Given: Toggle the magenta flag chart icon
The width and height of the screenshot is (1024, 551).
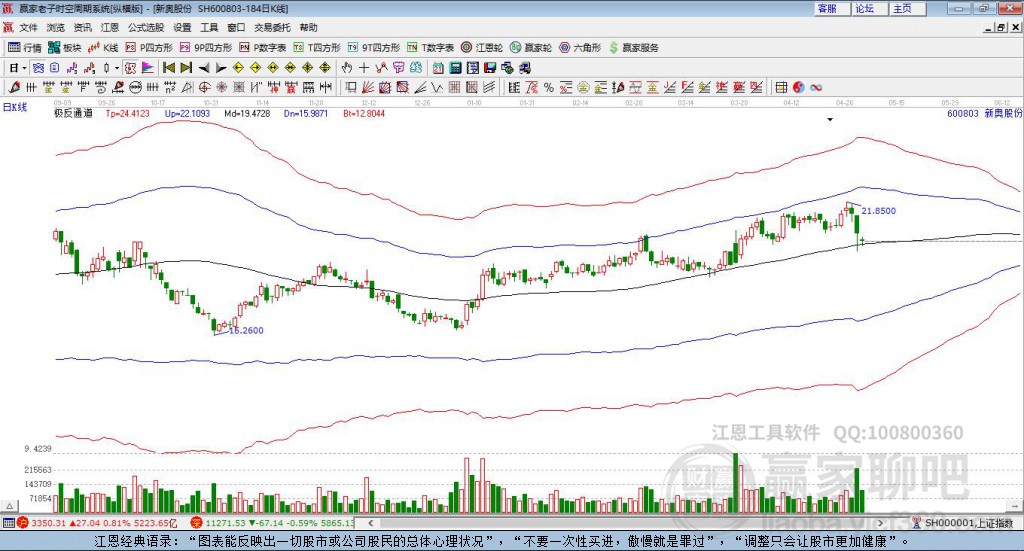Looking at the screenshot, I should pos(148,68).
